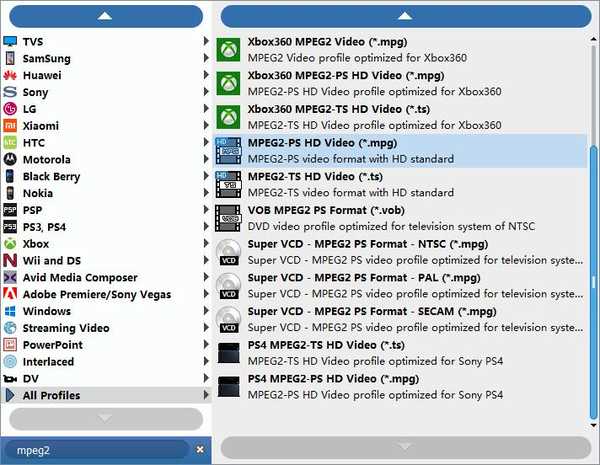Click the PS4 MPEG2-TS HD Video console icon

click(x=228, y=352)
